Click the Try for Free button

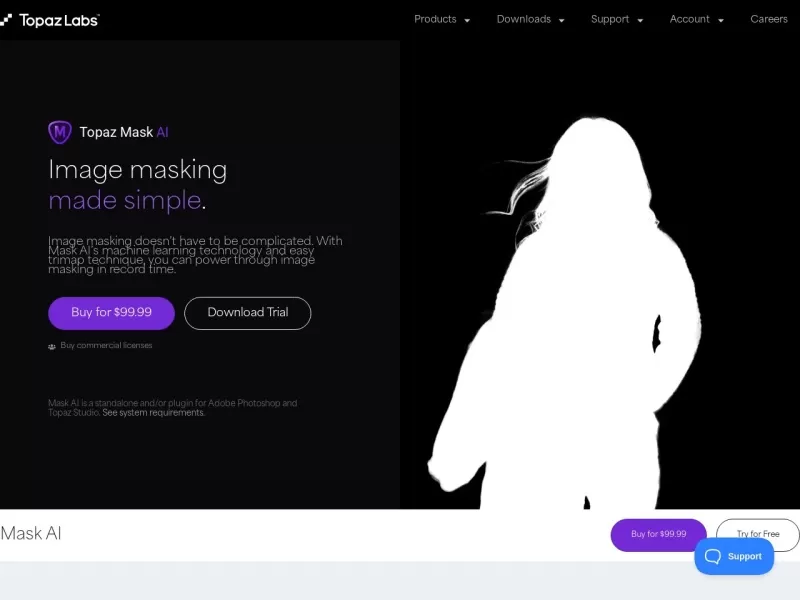pos(758,534)
